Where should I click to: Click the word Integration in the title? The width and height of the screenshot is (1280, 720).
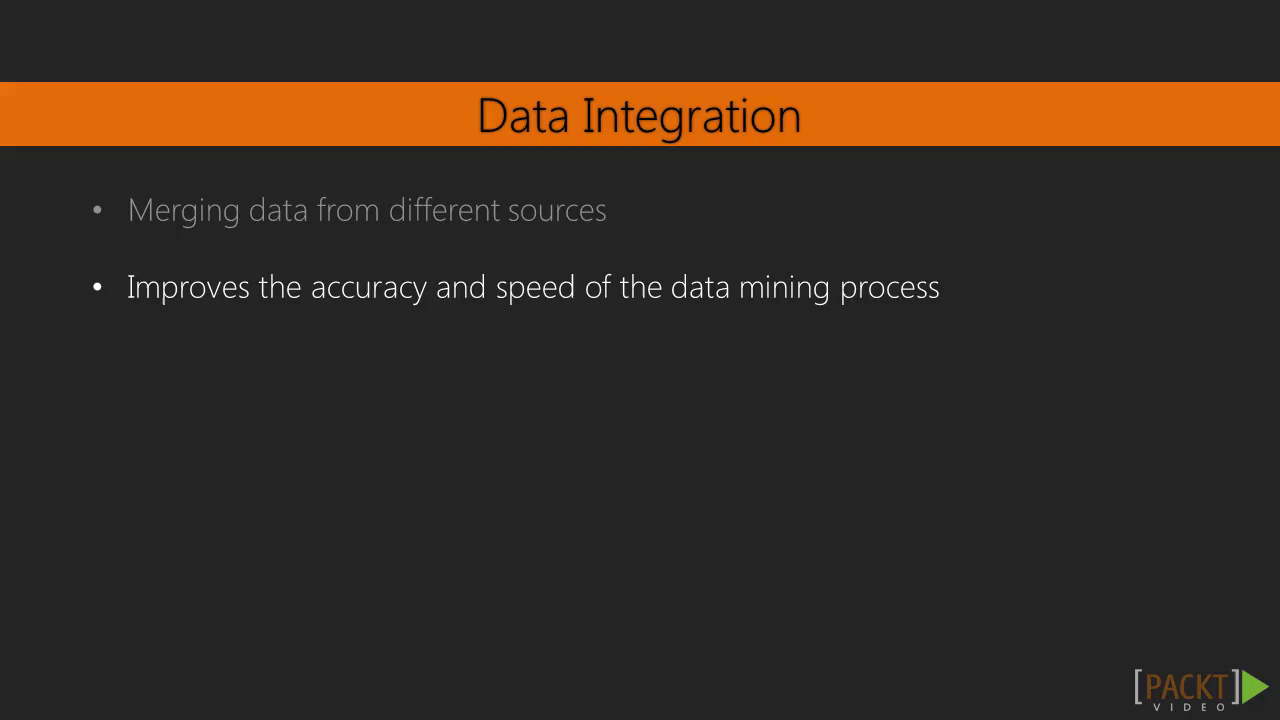(692, 118)
